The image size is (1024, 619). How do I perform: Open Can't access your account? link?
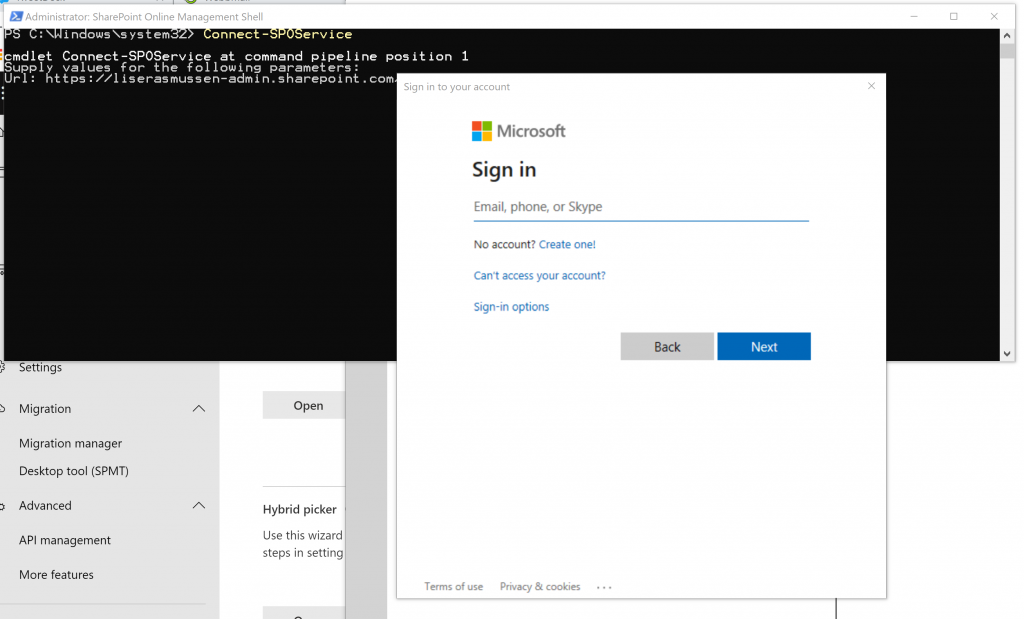(x=539, y=276)
